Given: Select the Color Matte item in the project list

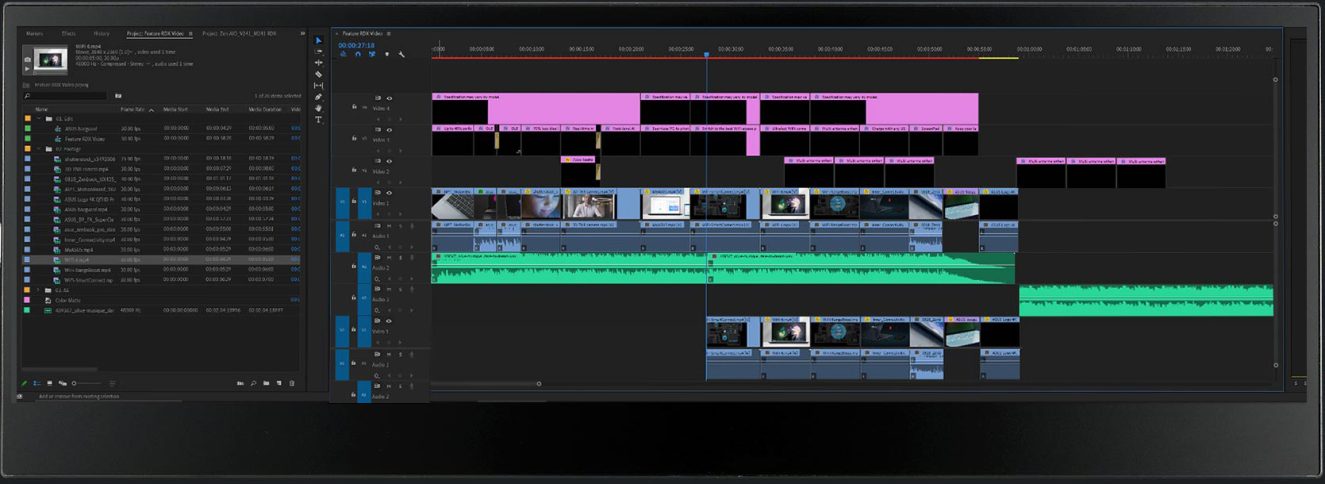Looking at the screenshot, I should point(67,300).
